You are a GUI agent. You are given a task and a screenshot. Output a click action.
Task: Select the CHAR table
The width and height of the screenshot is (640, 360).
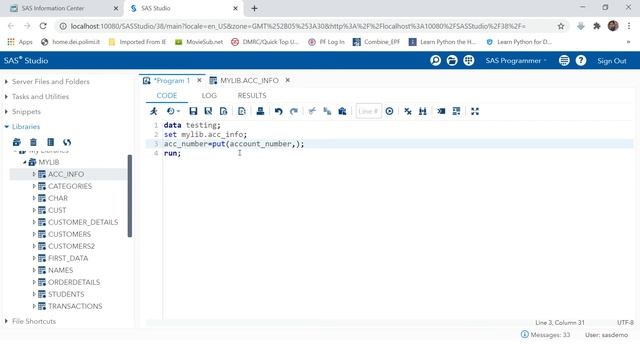pyautogui.click(x=58, y=198)
